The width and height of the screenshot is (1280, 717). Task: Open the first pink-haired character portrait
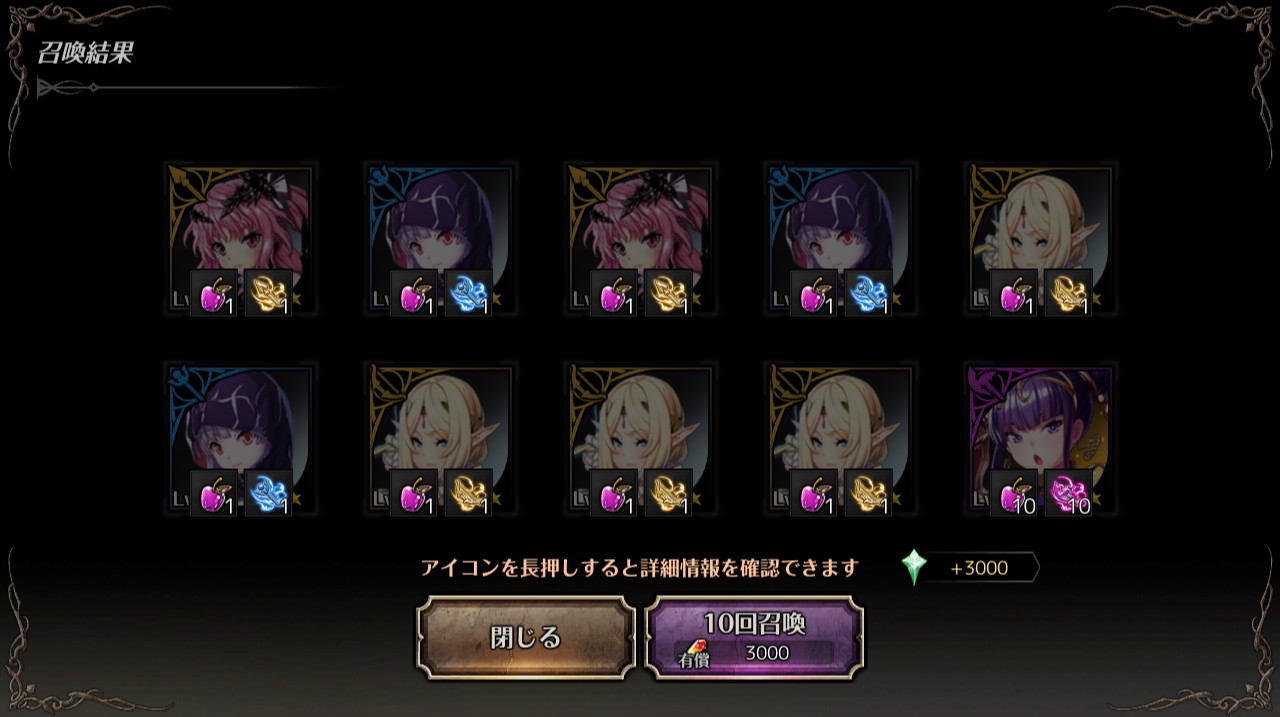(x=240, y=240)
